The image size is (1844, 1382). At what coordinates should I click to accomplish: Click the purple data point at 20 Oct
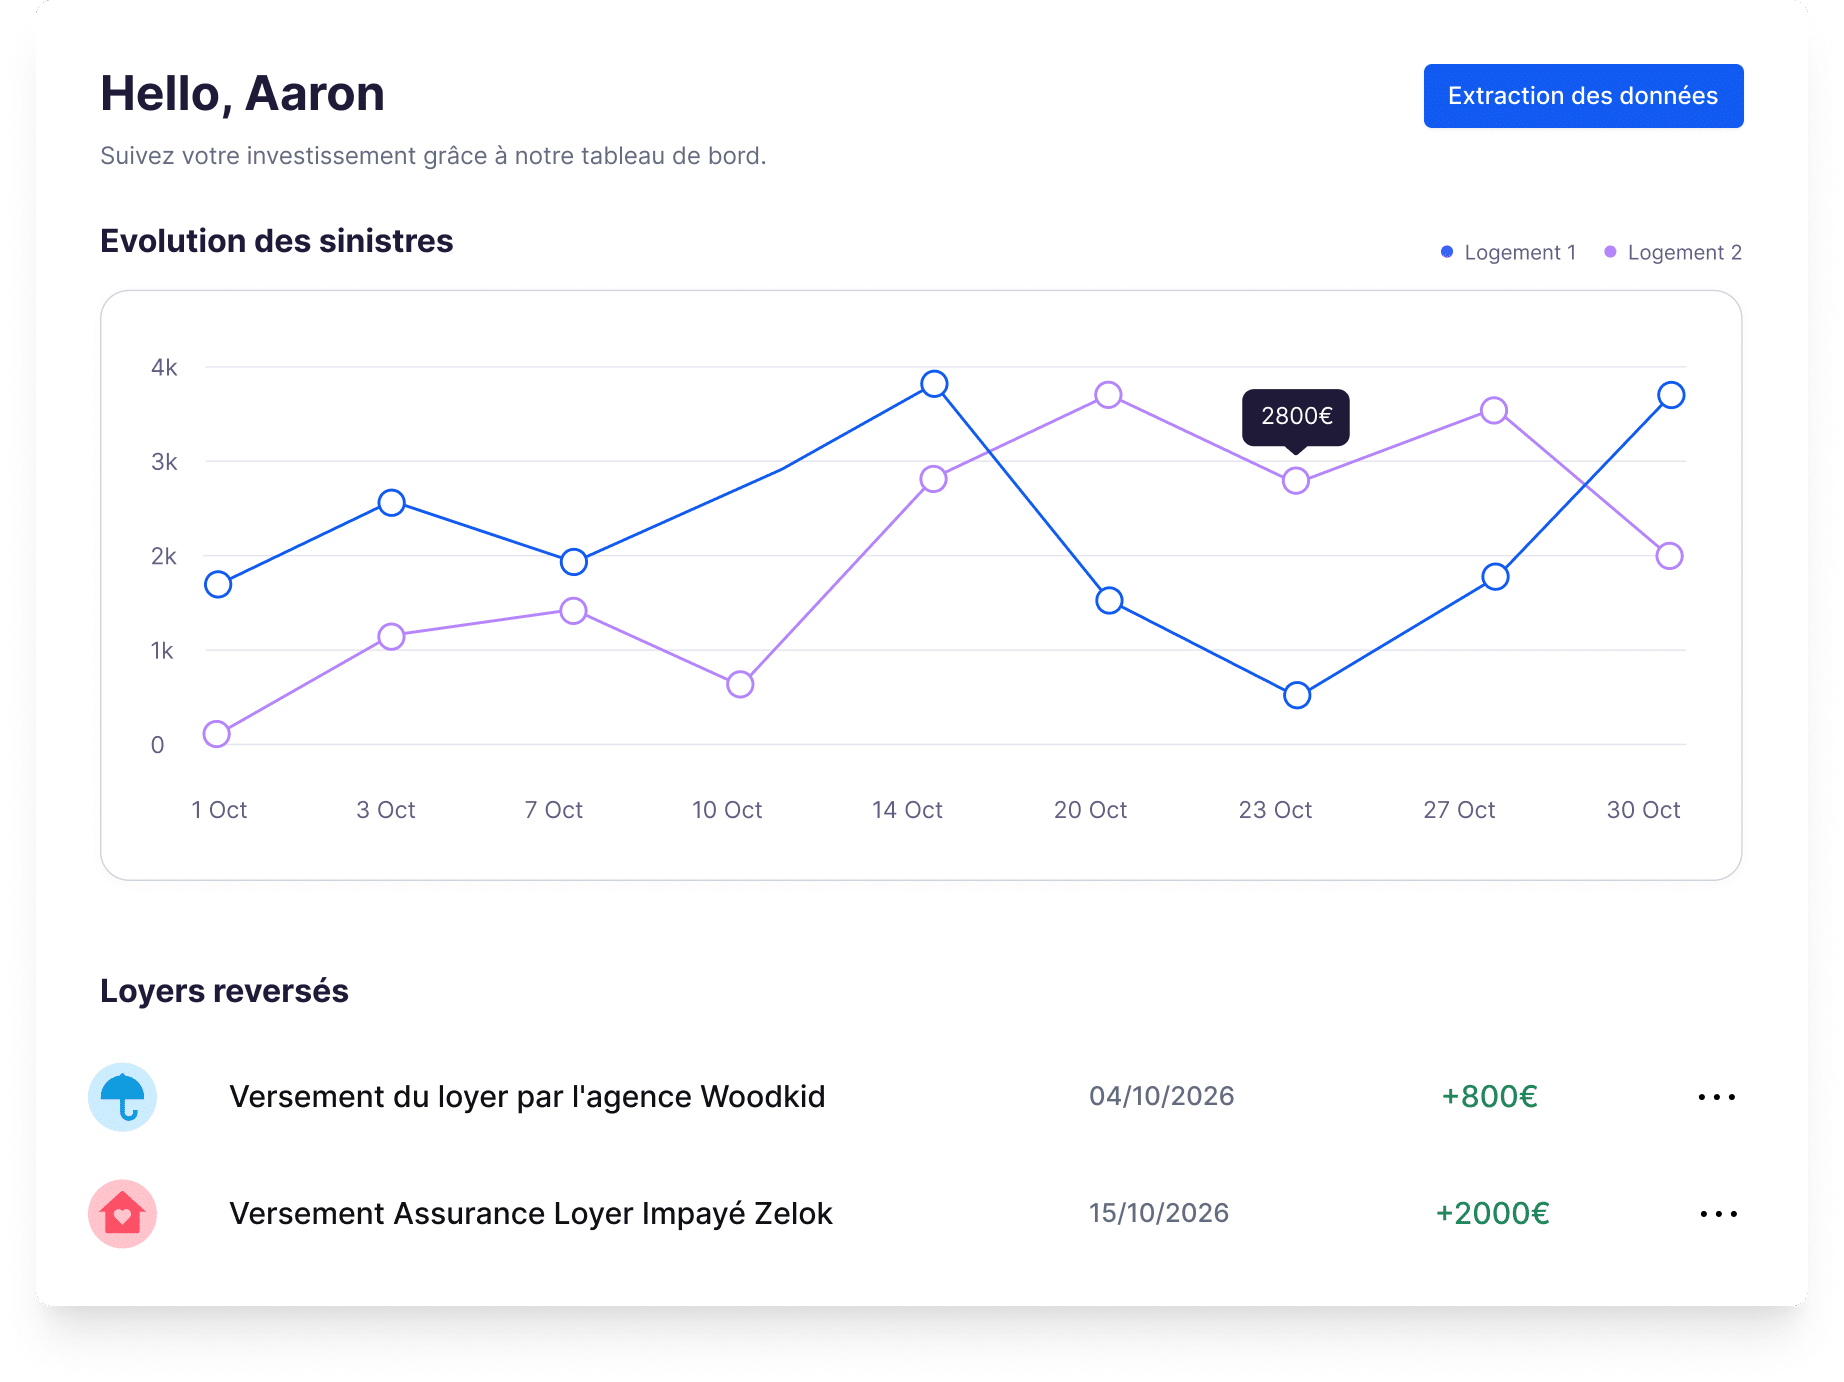tap(1107, 395)
